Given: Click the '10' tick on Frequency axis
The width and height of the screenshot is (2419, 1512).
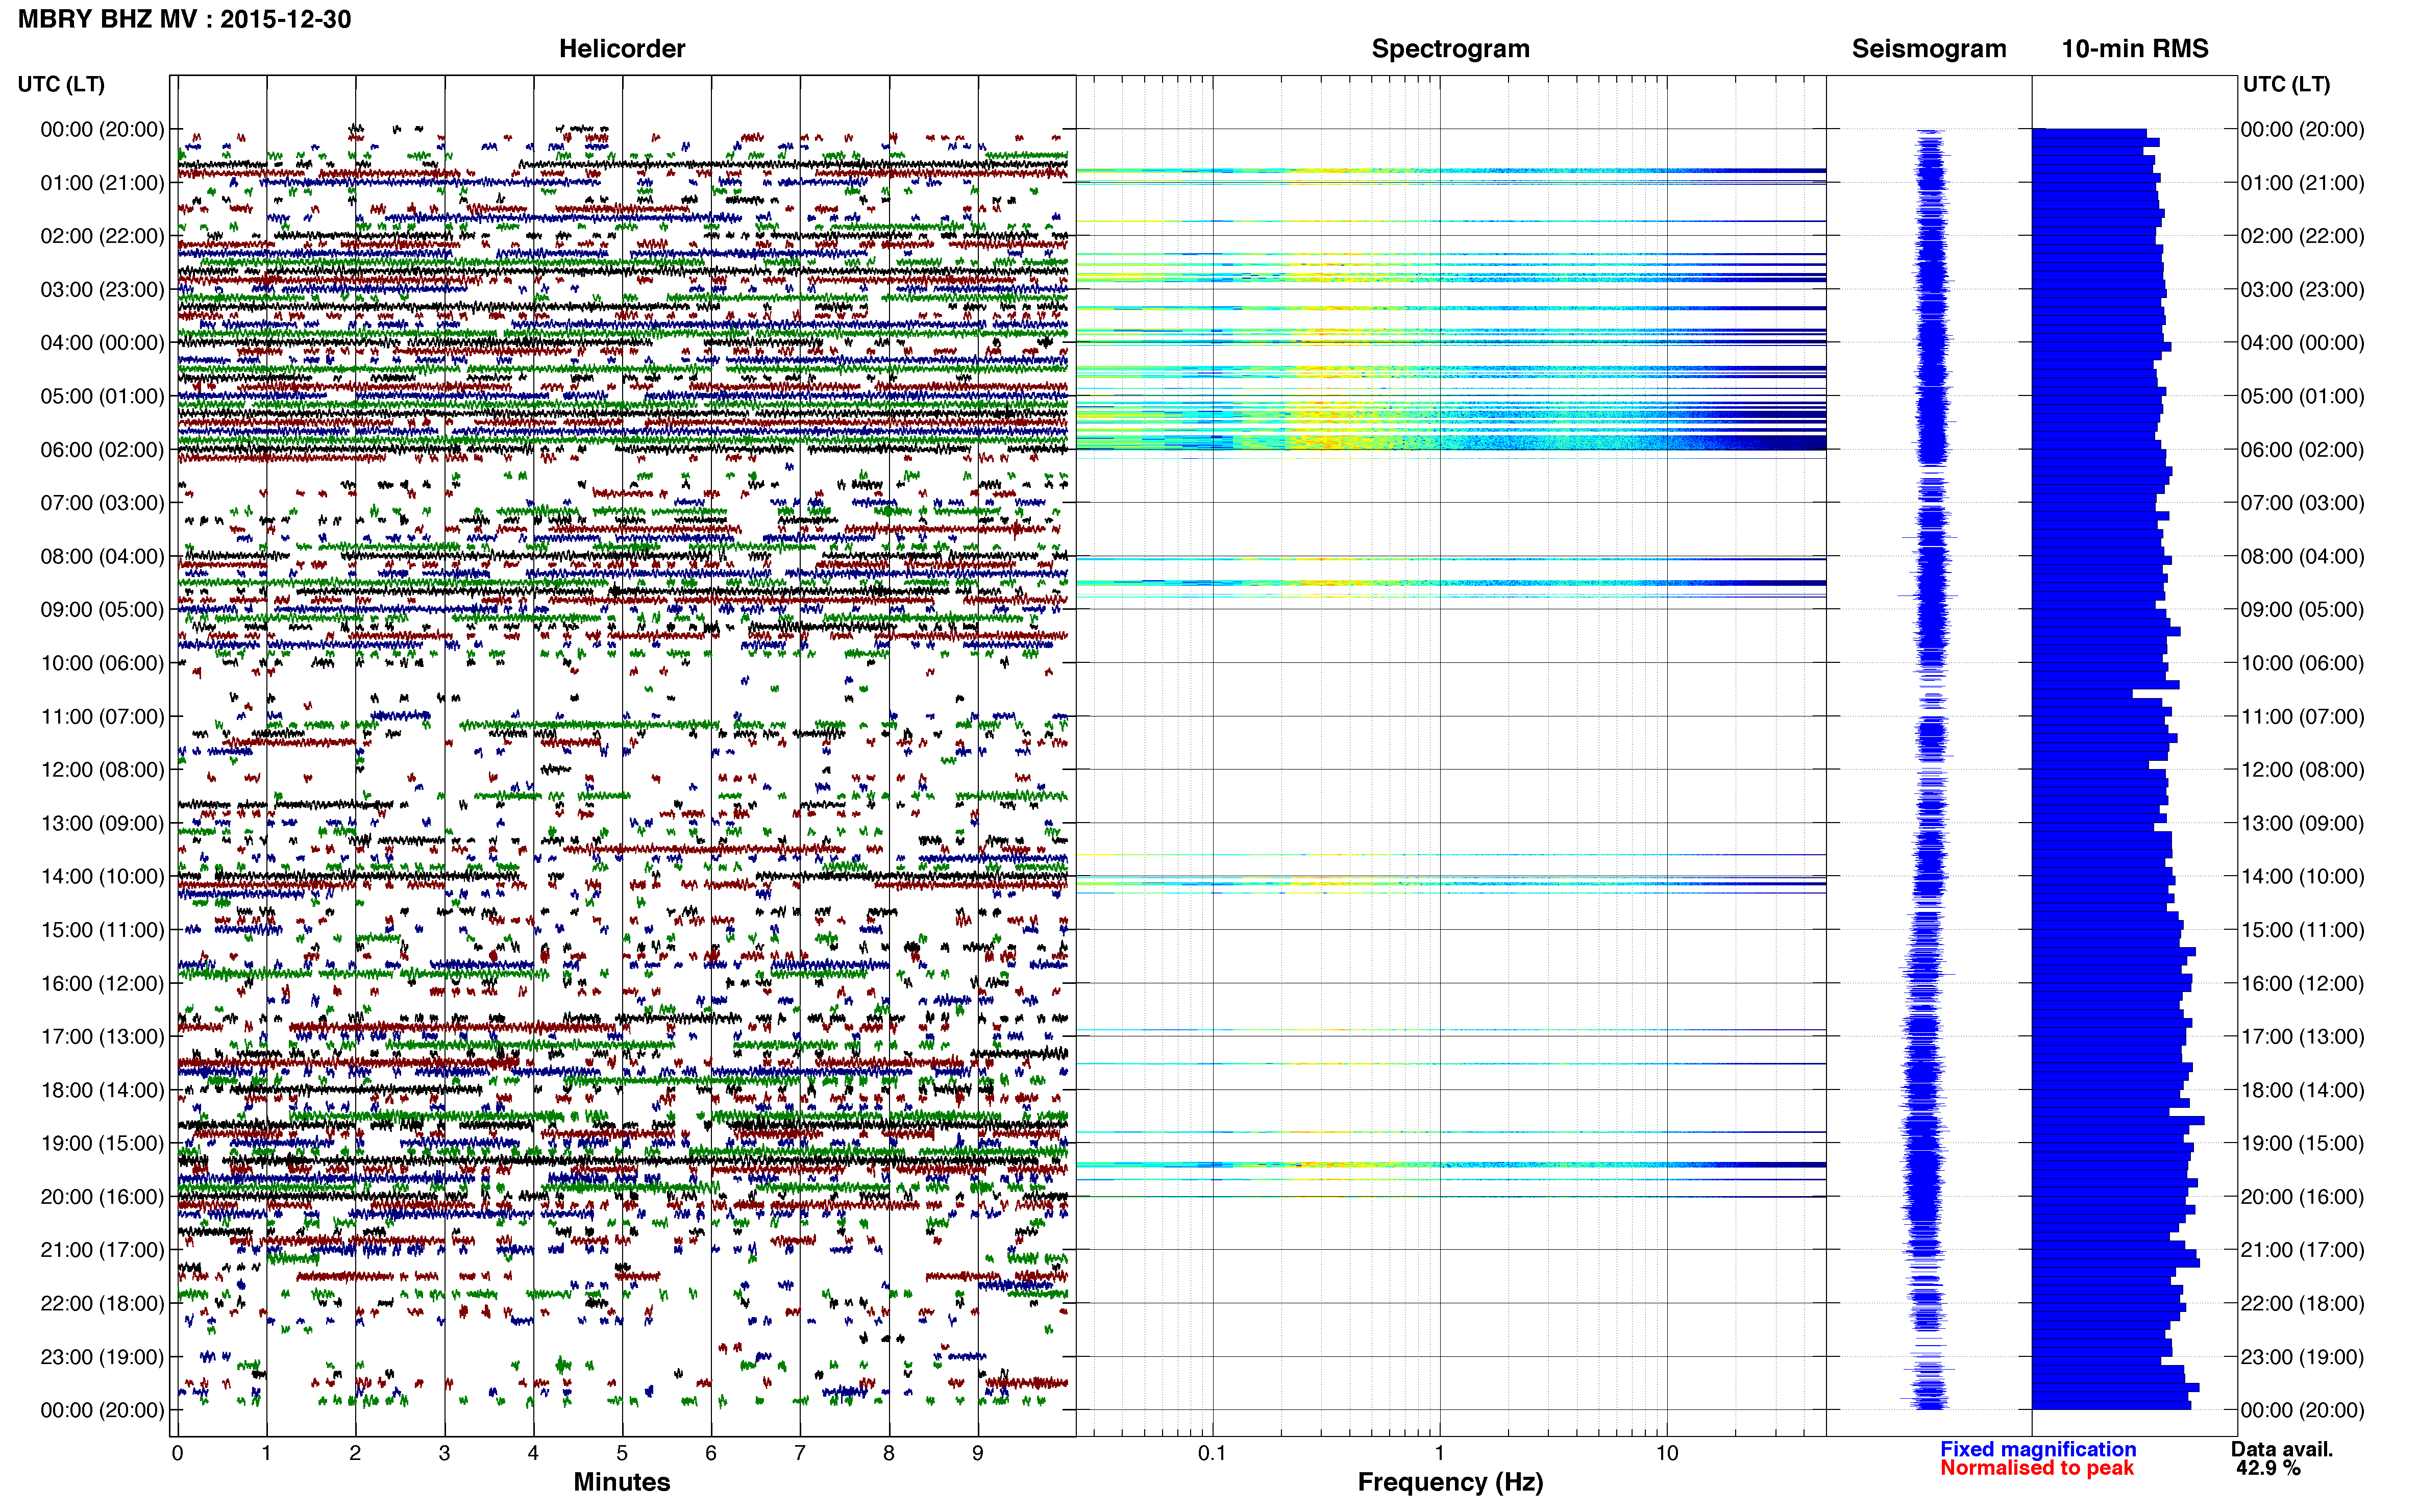Looking at the screenshot, I should click(x=1667, y=1453).
